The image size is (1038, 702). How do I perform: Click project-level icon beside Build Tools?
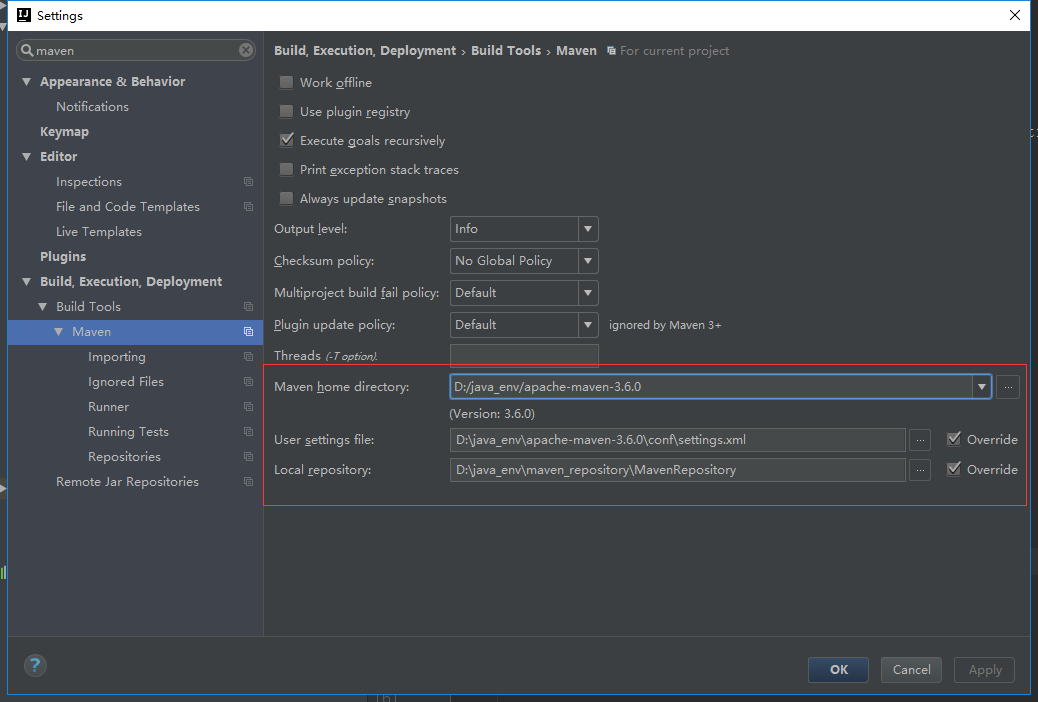click(x=248, y=307)
